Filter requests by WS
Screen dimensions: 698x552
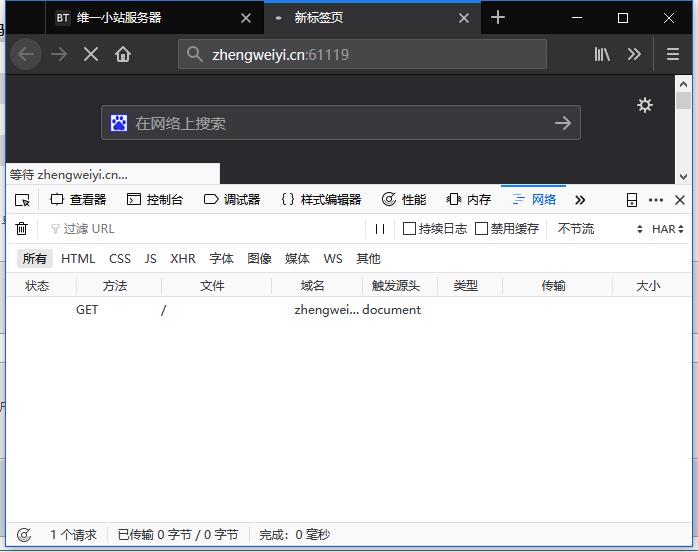(x=333, y=259)
